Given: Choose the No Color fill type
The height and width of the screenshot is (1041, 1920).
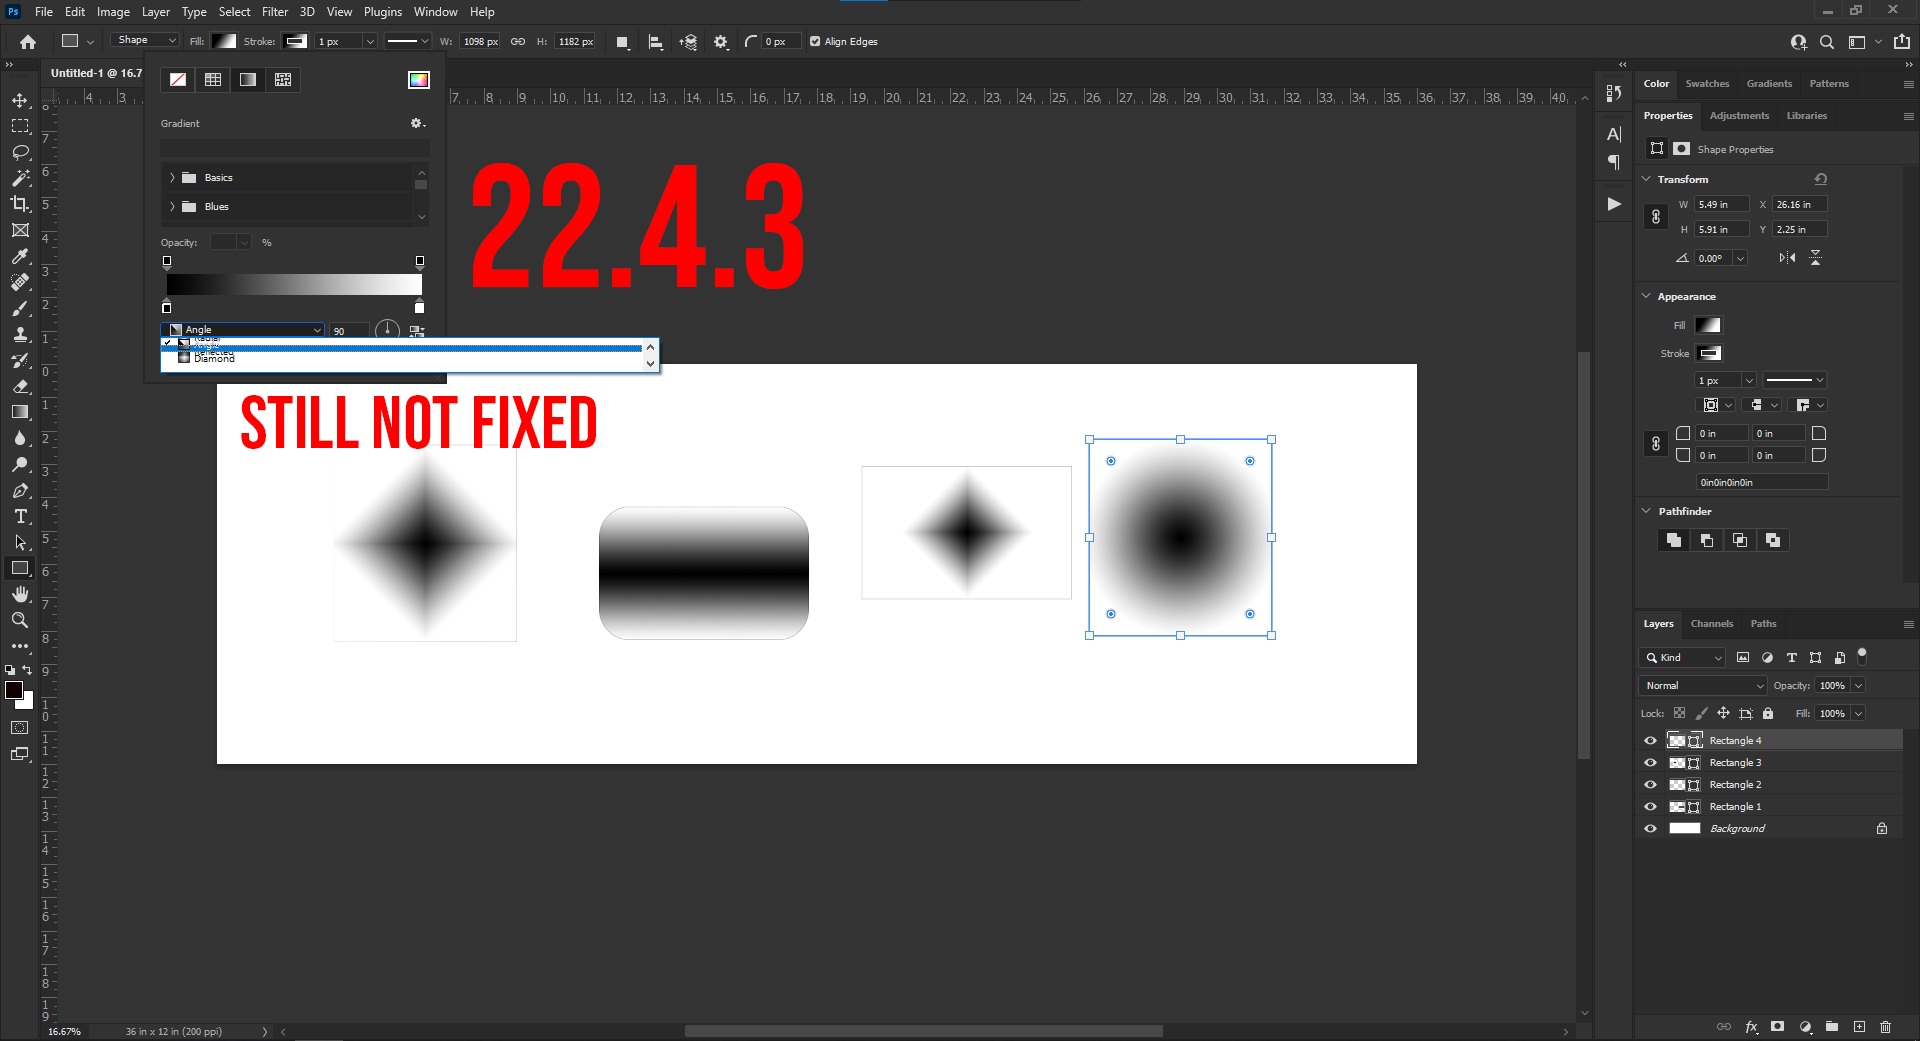Looking at the screenshot, I should (x=178, y=80).
